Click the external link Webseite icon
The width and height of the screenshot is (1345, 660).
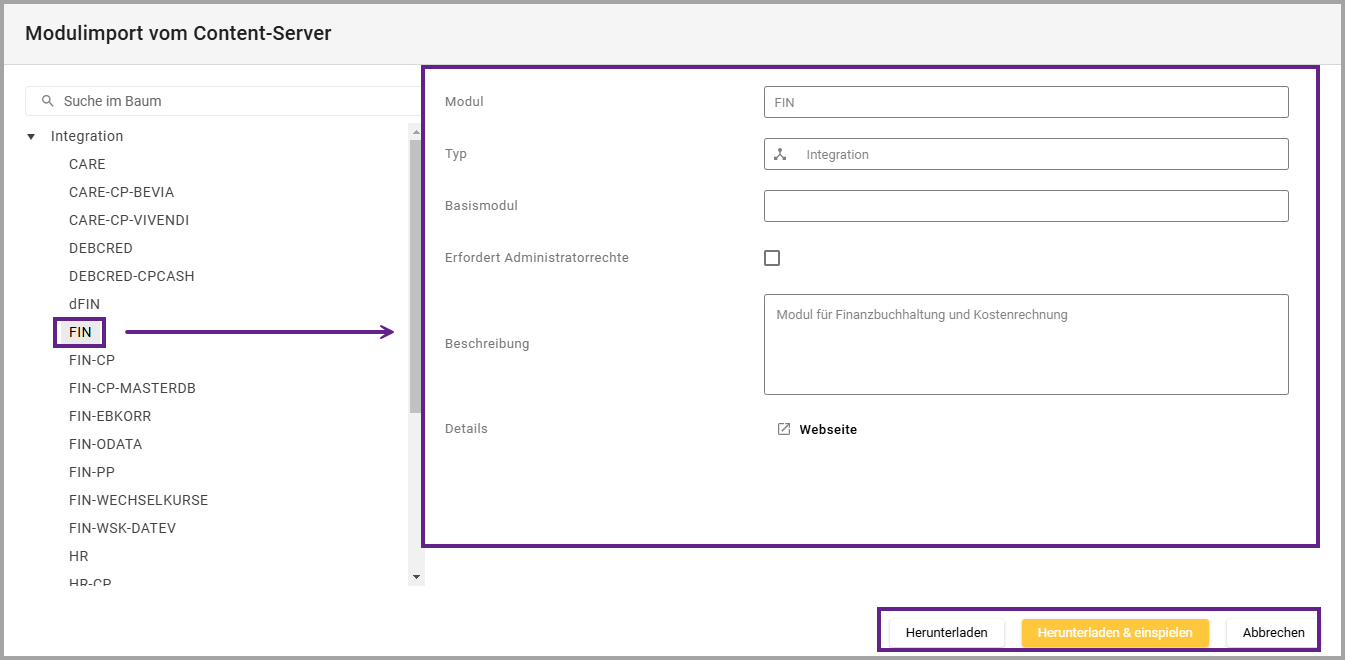(x=784, y=429)
